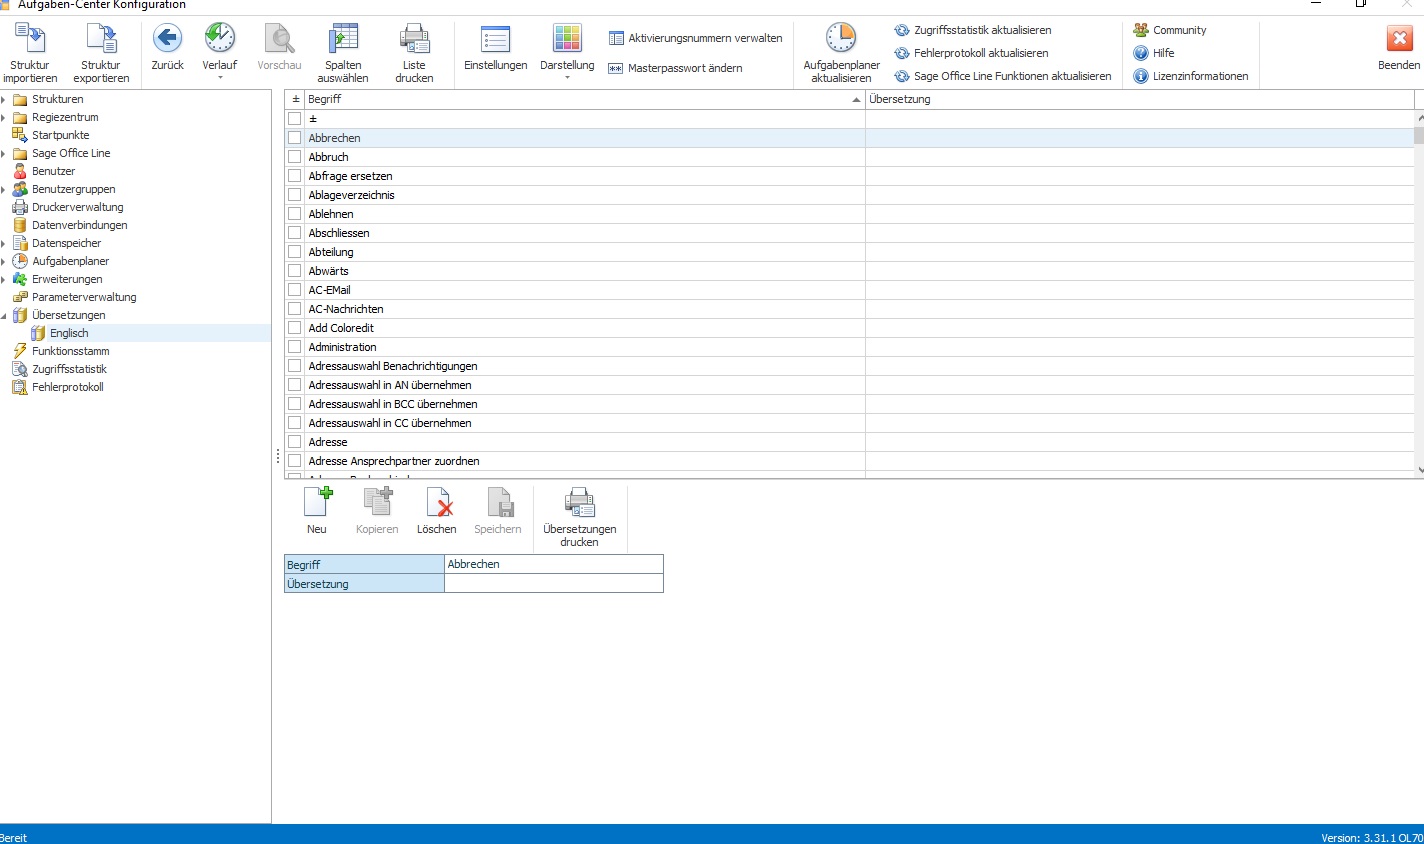Tick checkbox for Administration row
1424x844 pixels.
[295, 347]
